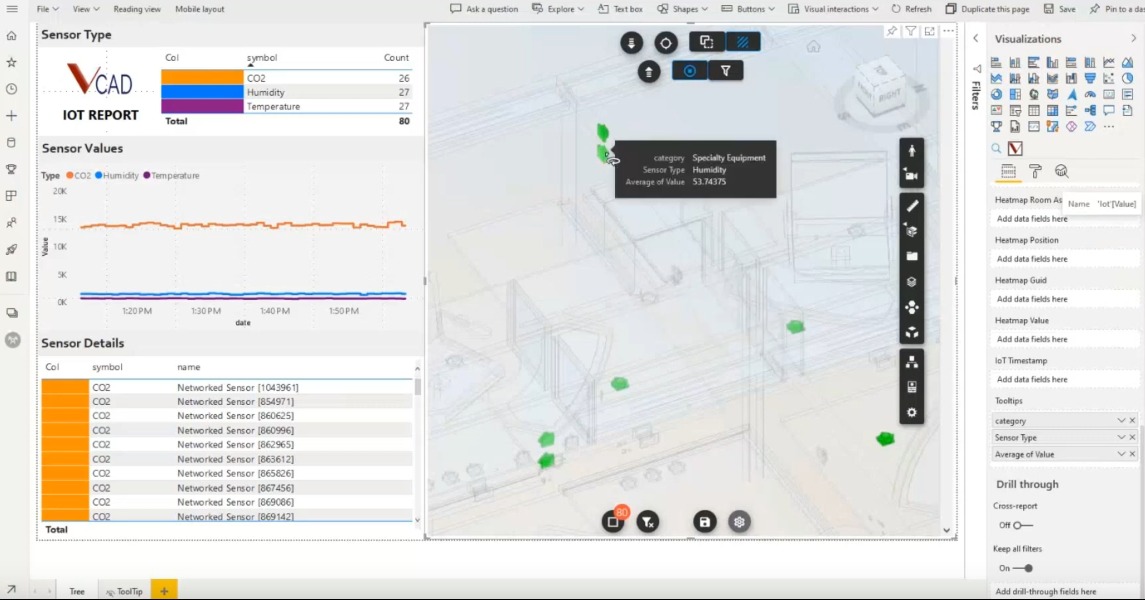Remove the category field from Tooltips
1145x600 pixels.
pos(1133,420)
